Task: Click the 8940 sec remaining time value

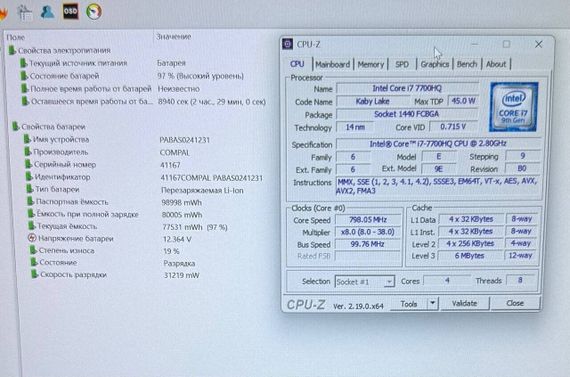Action: pos(212,102)
